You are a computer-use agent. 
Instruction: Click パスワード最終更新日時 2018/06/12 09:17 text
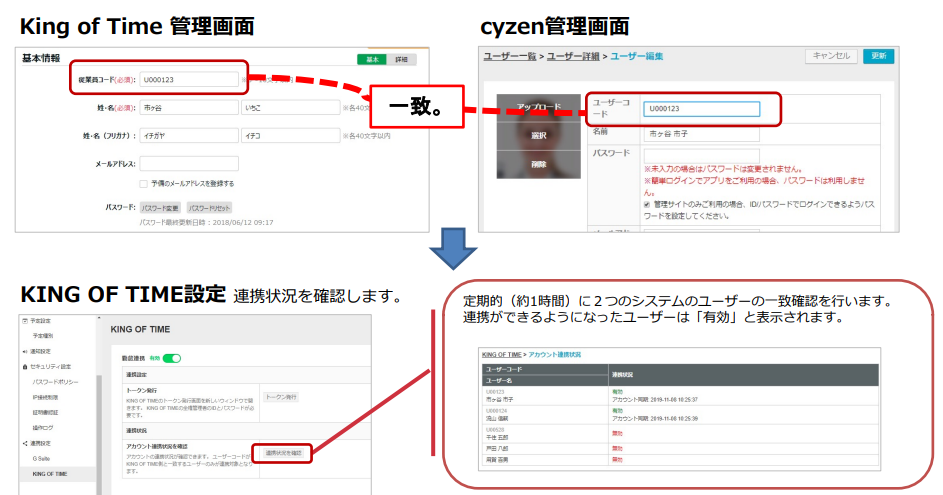(206, 223)
